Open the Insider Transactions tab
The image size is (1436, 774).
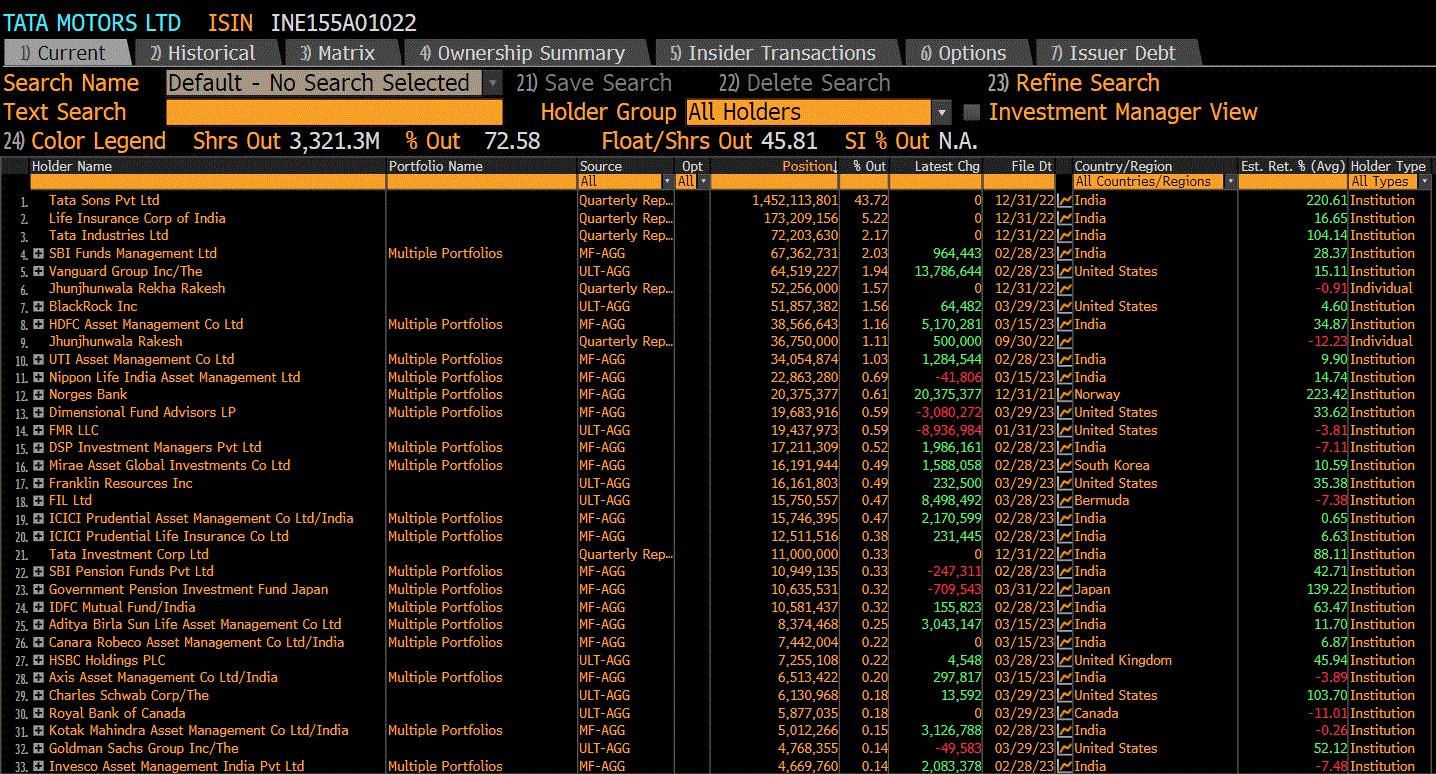(x=775, y=53)
